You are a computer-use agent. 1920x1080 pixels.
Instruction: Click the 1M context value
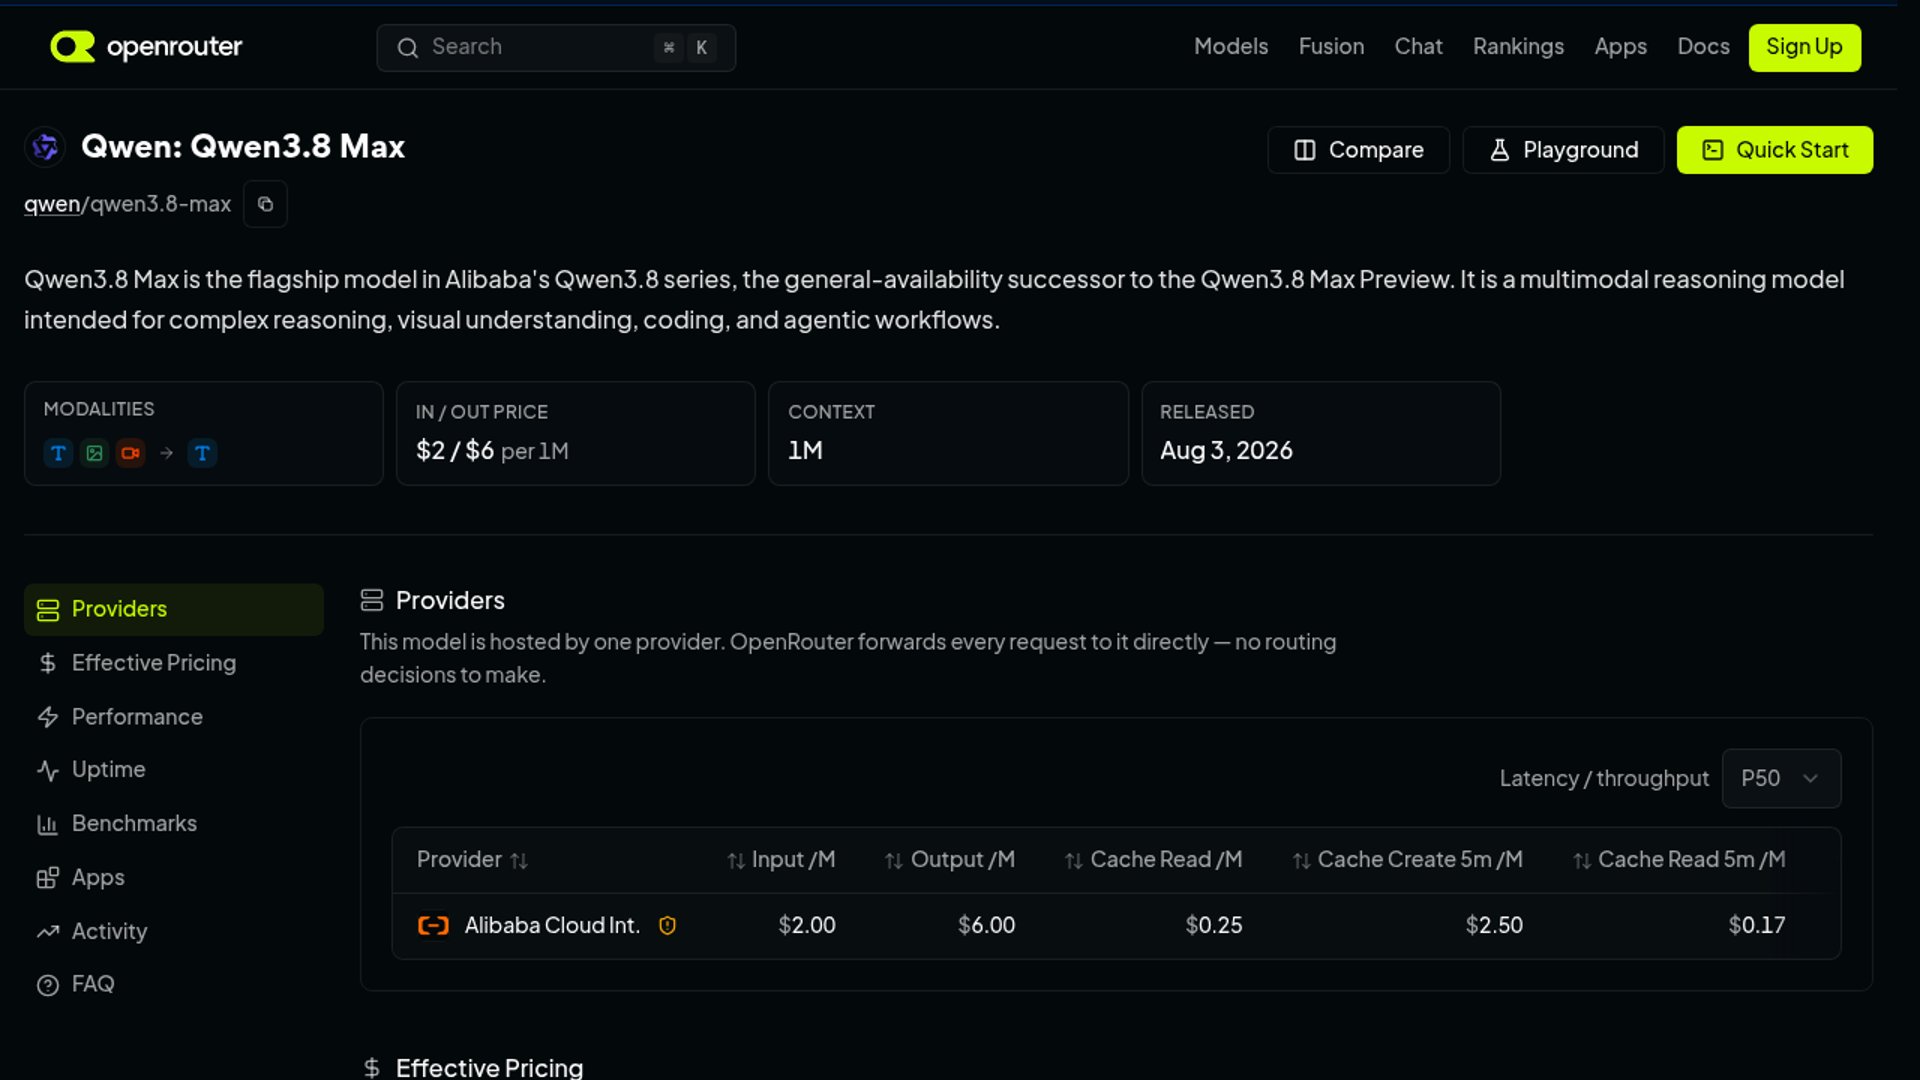click(805, 451)
